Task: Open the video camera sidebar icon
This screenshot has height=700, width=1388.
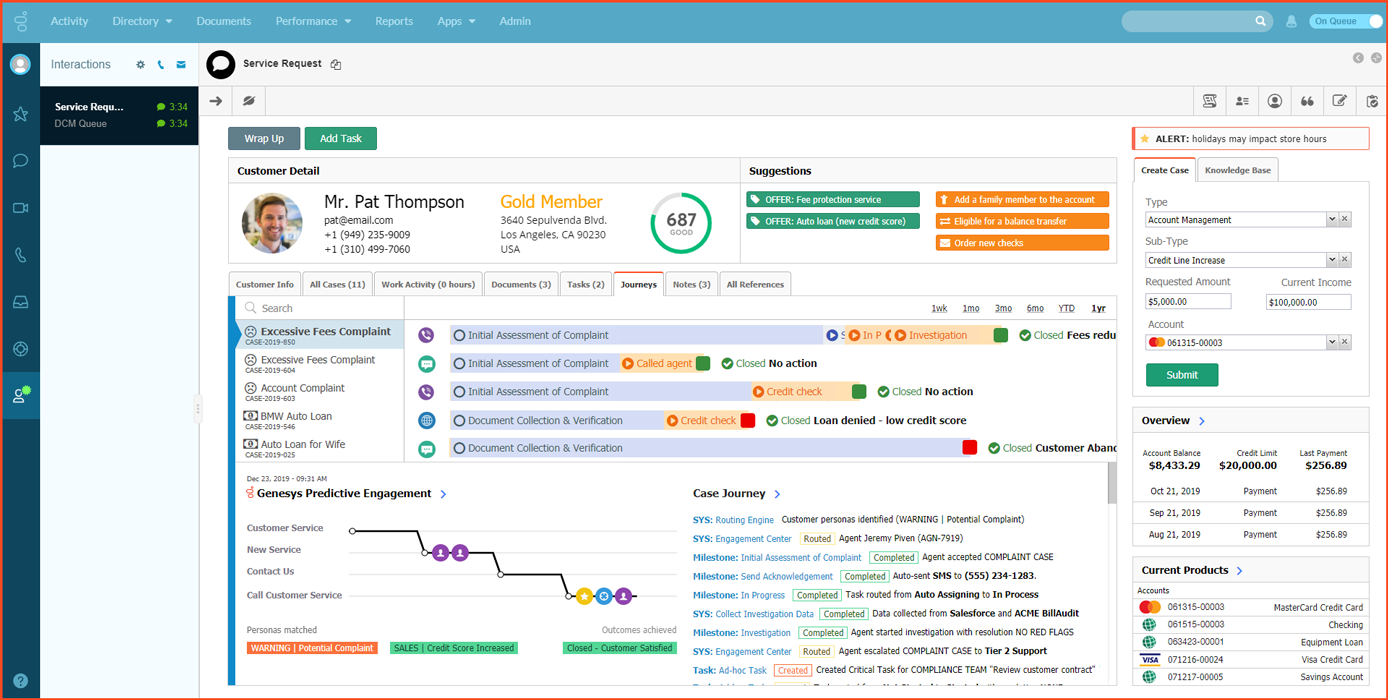Action: 20,208
